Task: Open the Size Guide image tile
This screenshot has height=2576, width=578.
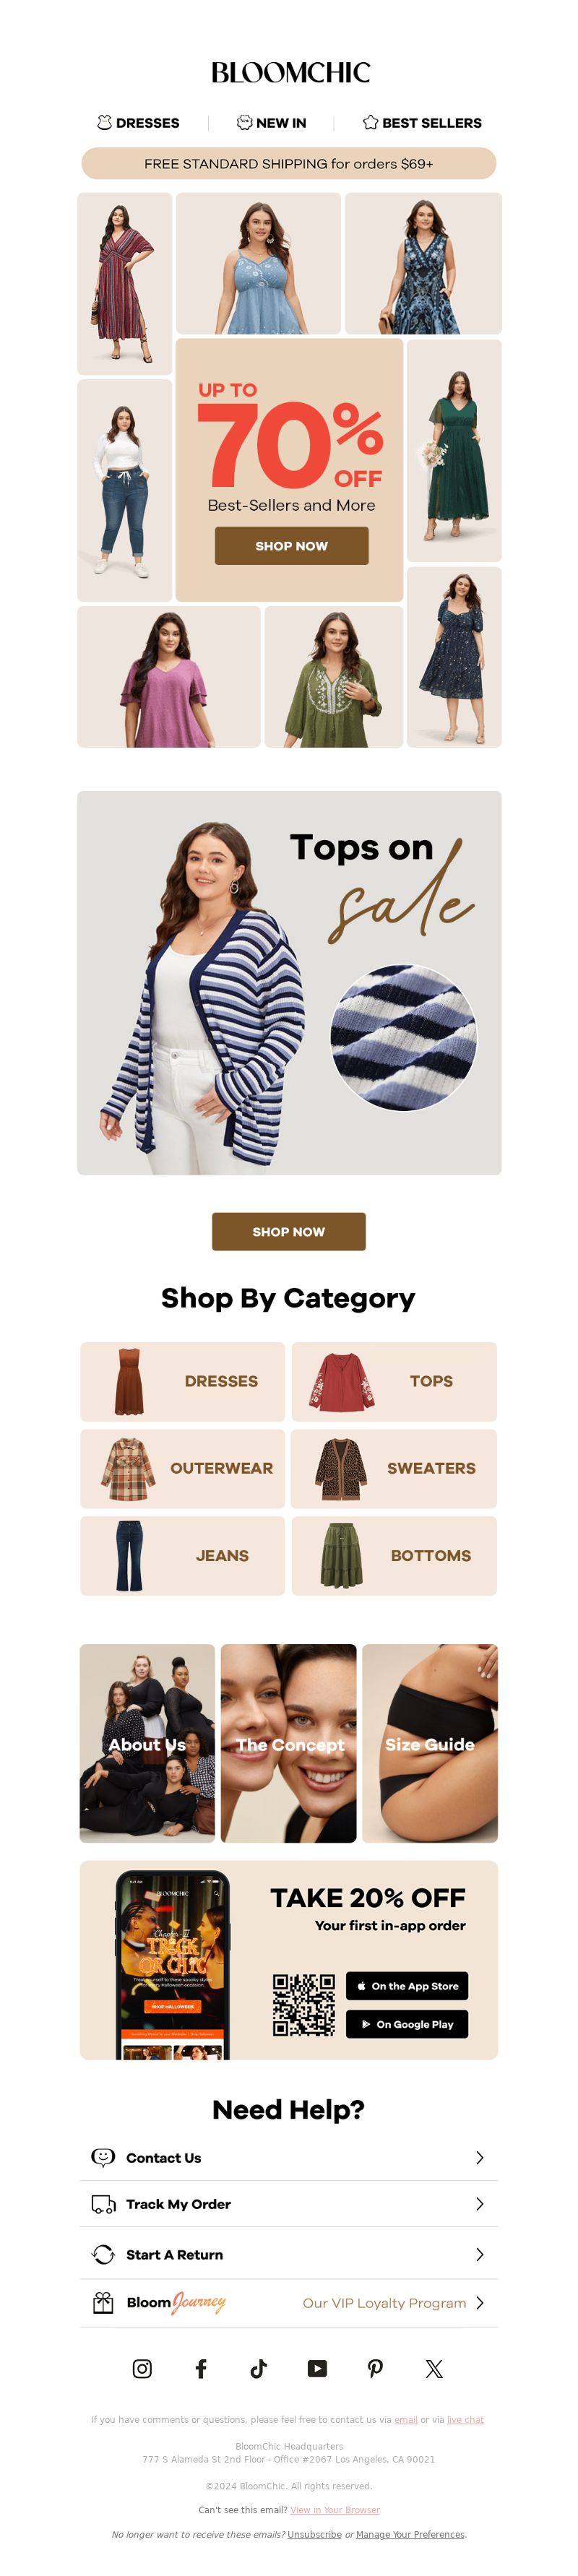Action: 430,1743
